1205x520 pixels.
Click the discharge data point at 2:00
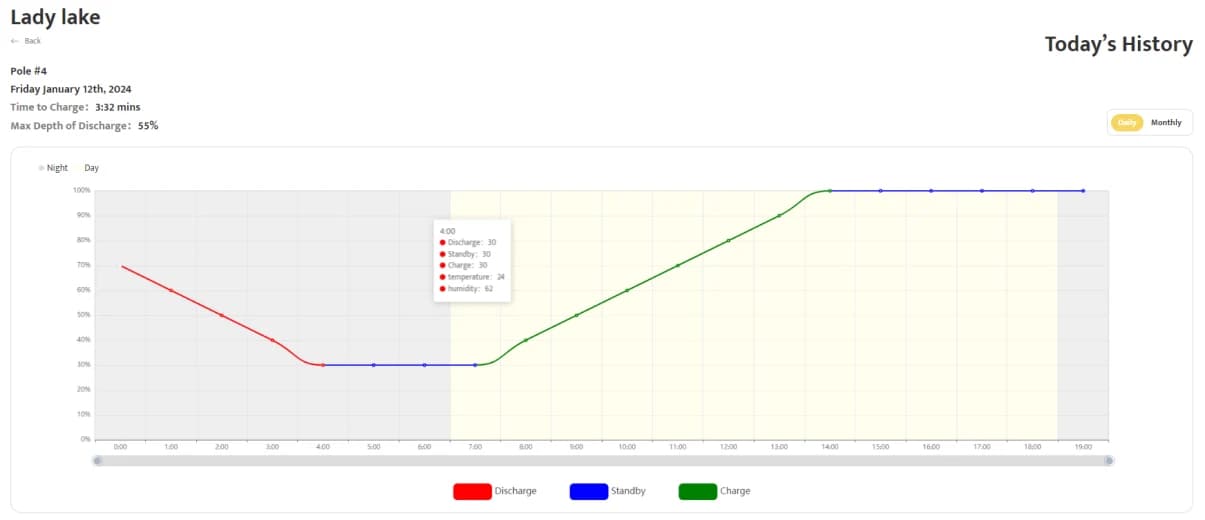point(222,315)
